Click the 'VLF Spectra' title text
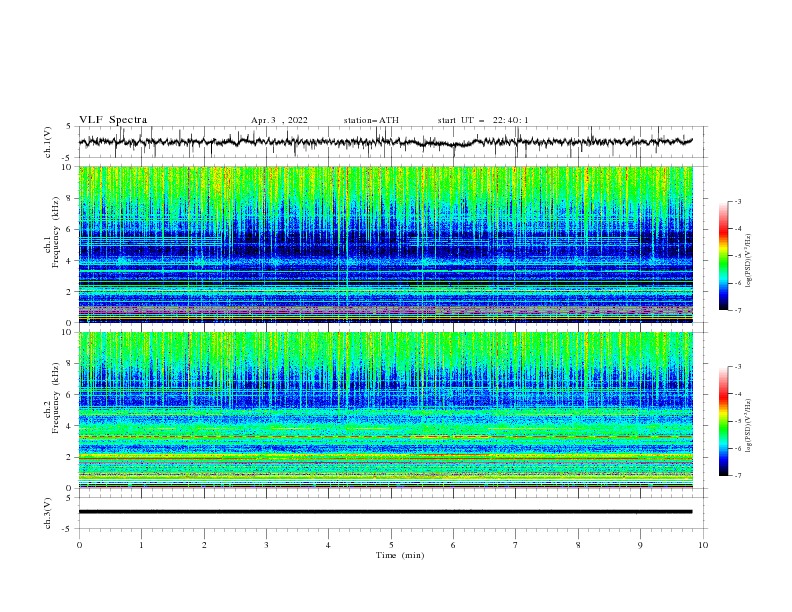Viewport: 792px width, 612px height. pos(113,120)
